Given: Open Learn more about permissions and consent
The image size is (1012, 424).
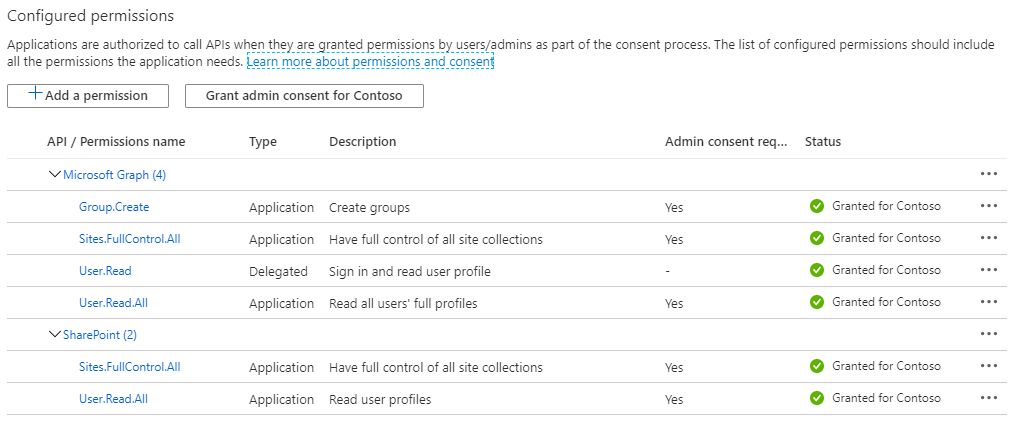Looking at the screenshot, I should coord(370,62).
